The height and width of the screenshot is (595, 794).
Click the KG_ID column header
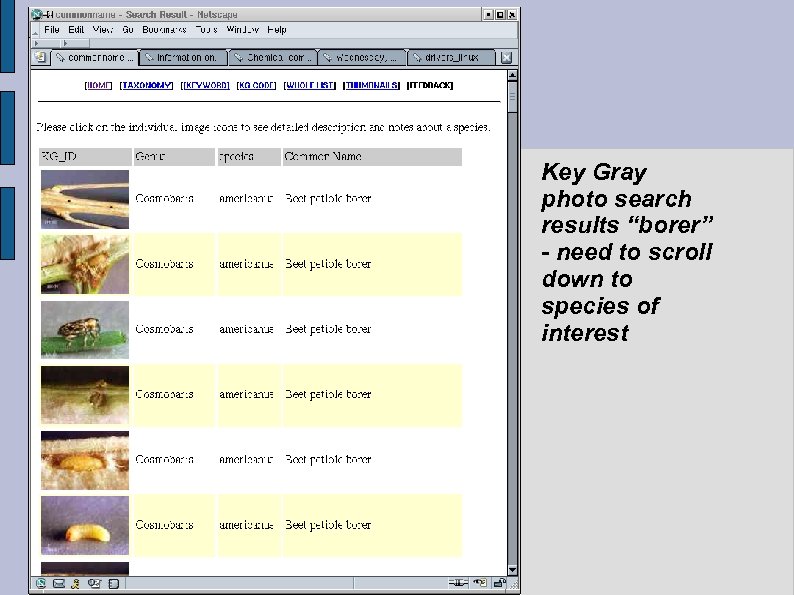point(85,156)
